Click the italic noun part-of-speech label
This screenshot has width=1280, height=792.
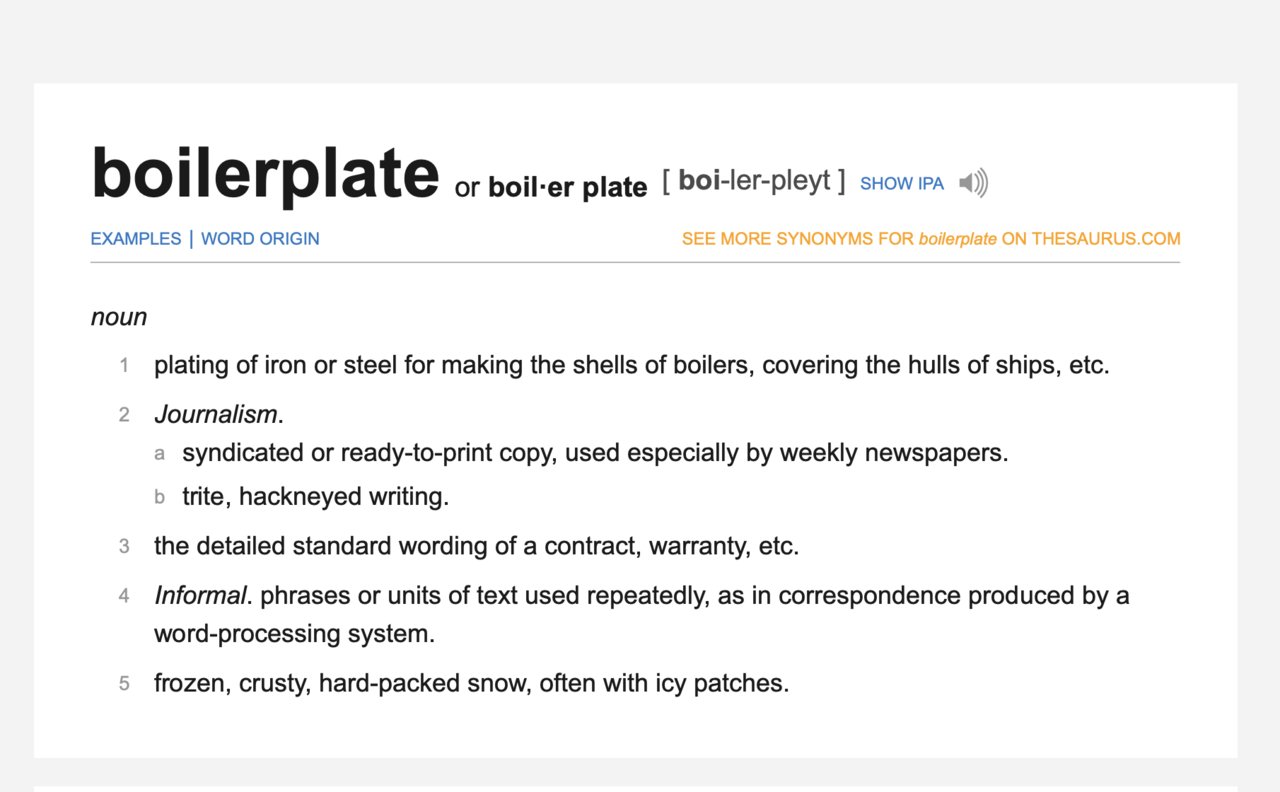point(119,317)
